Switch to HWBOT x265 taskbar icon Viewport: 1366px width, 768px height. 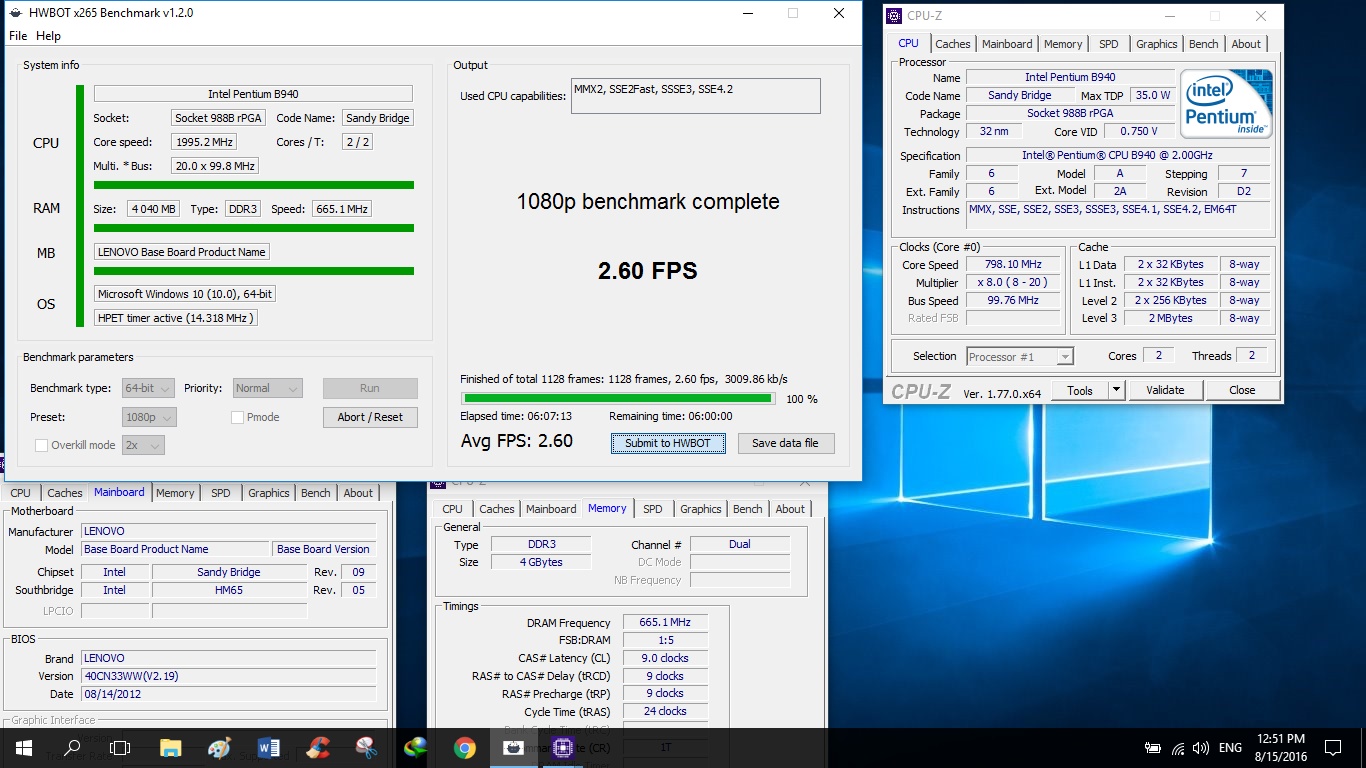(513, 747)
